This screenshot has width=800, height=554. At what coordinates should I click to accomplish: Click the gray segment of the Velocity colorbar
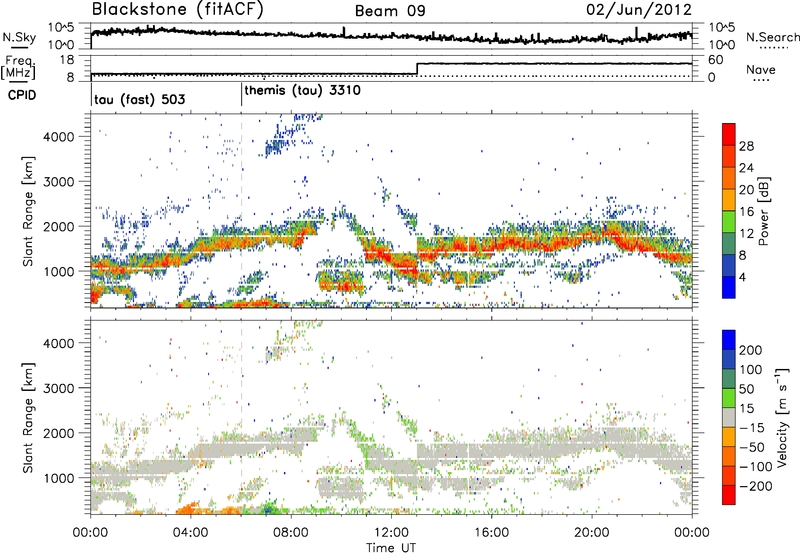[729, 417]
